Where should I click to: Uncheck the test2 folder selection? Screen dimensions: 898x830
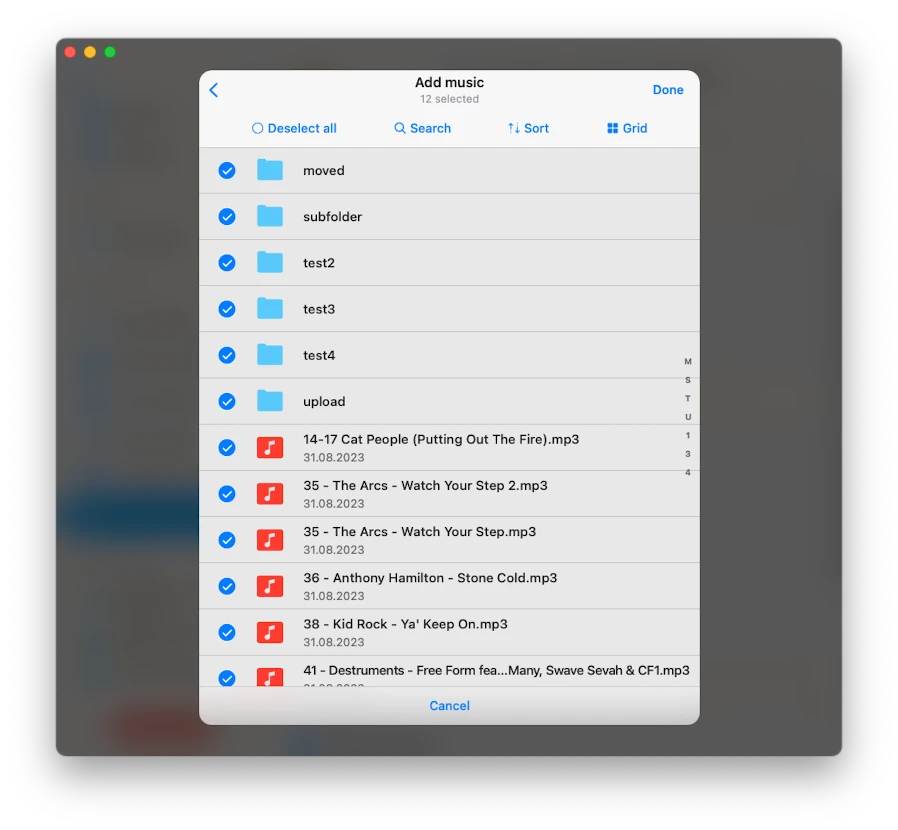point(226,262)
